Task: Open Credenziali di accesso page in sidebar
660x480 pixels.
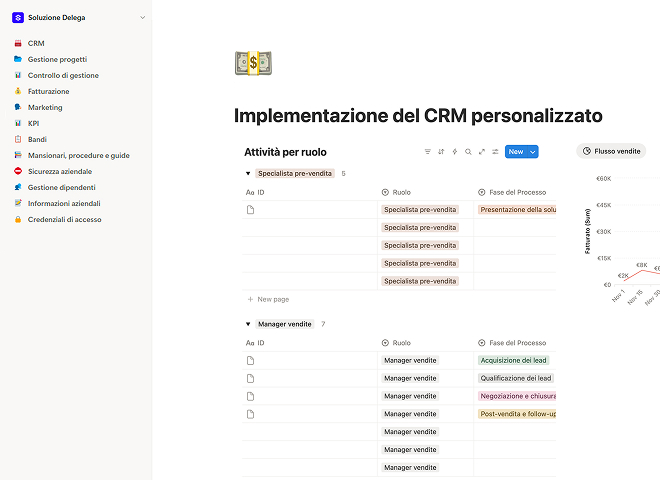Action: [x=64, y=219]
